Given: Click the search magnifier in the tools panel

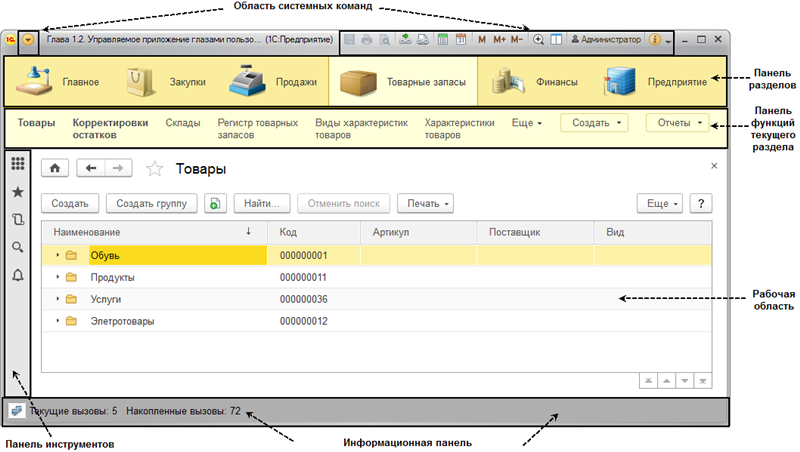Looking at the screenshot, I should [17, 247].
